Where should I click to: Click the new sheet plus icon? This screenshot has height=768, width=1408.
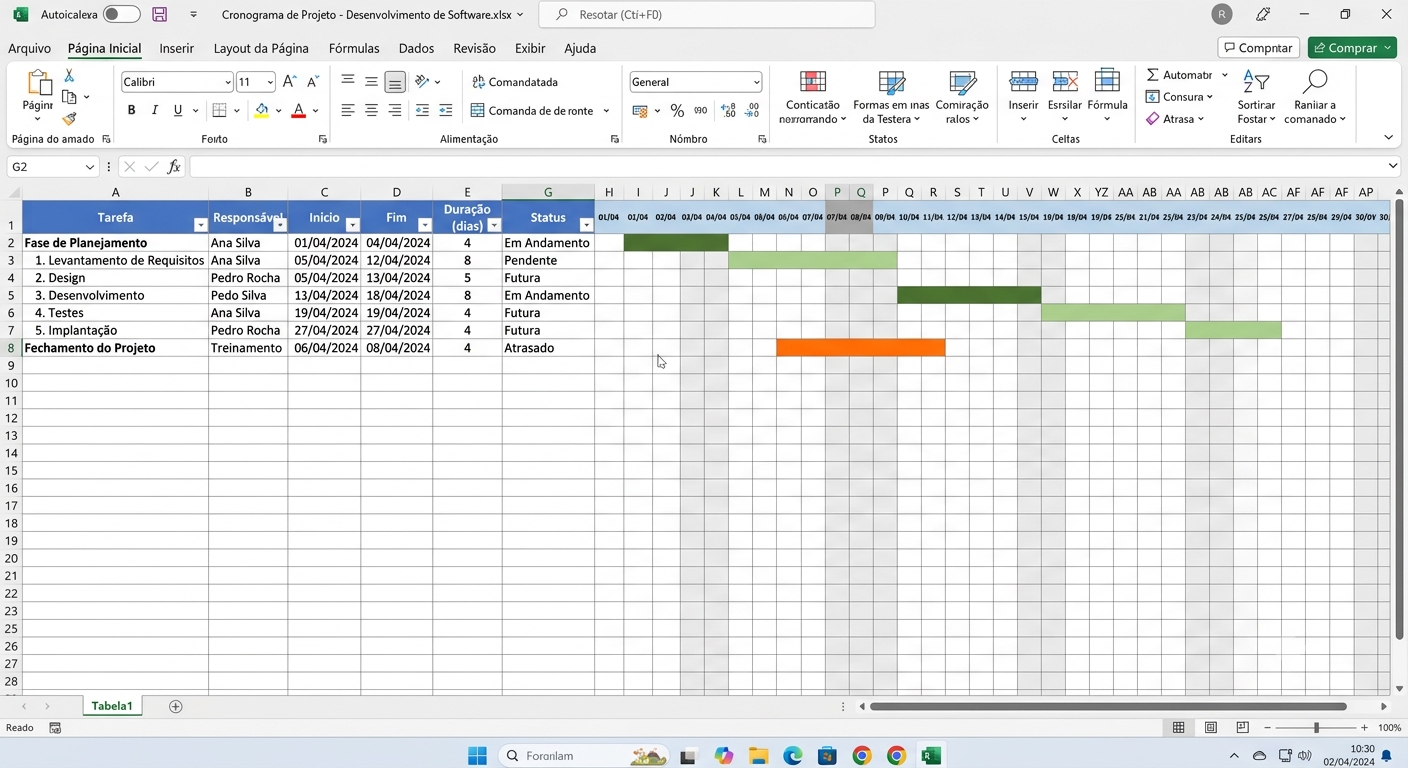coord(176,706)
